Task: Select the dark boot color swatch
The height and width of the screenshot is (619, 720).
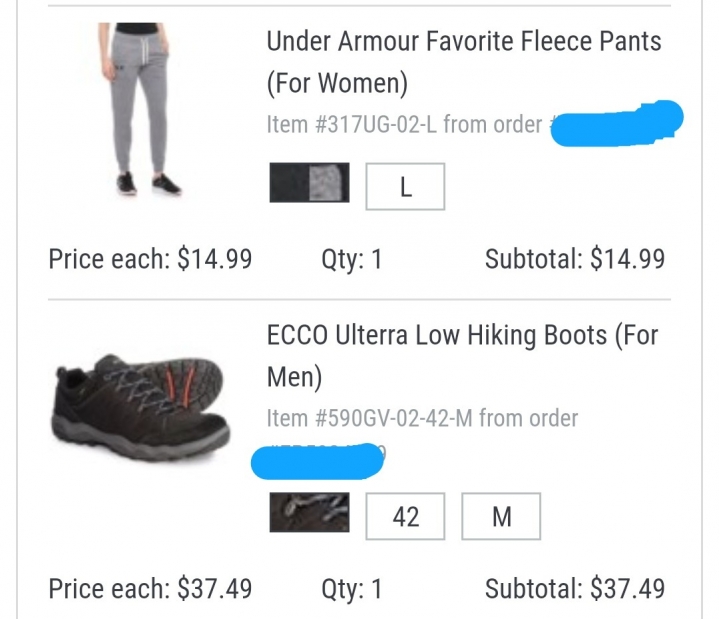Action: click(x=309, y=512)
